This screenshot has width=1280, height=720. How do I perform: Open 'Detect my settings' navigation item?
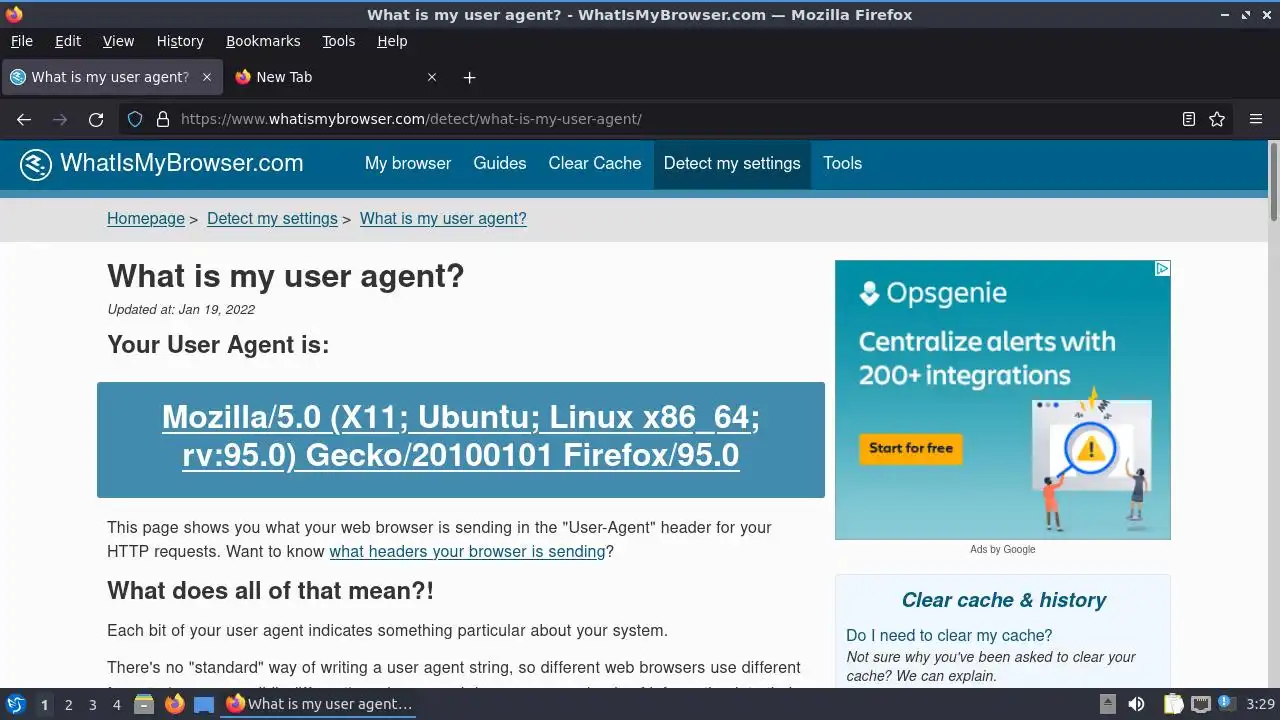(732, 163)
